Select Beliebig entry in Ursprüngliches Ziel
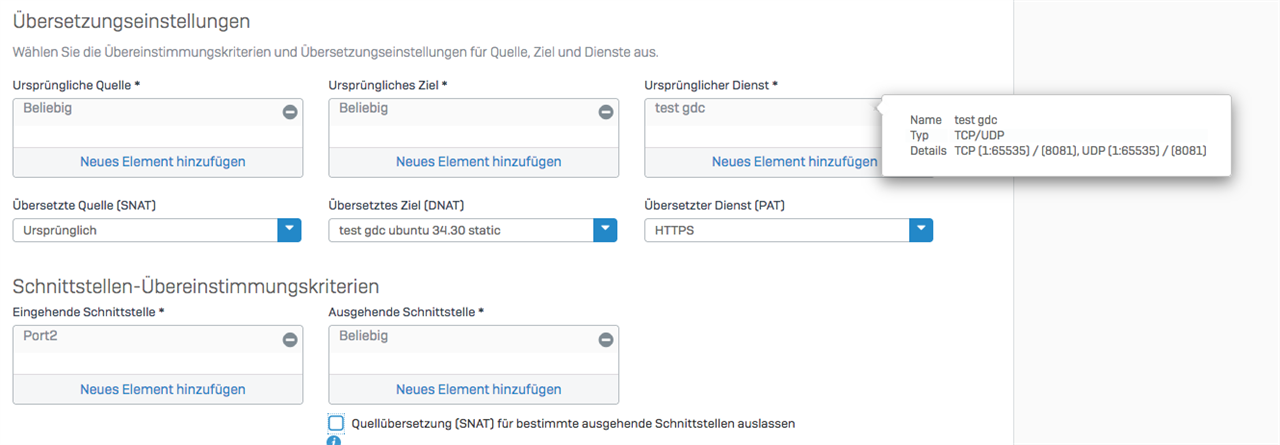This screenshot has height=445, width=1280. pyautogui.click(x=364, y=108)
